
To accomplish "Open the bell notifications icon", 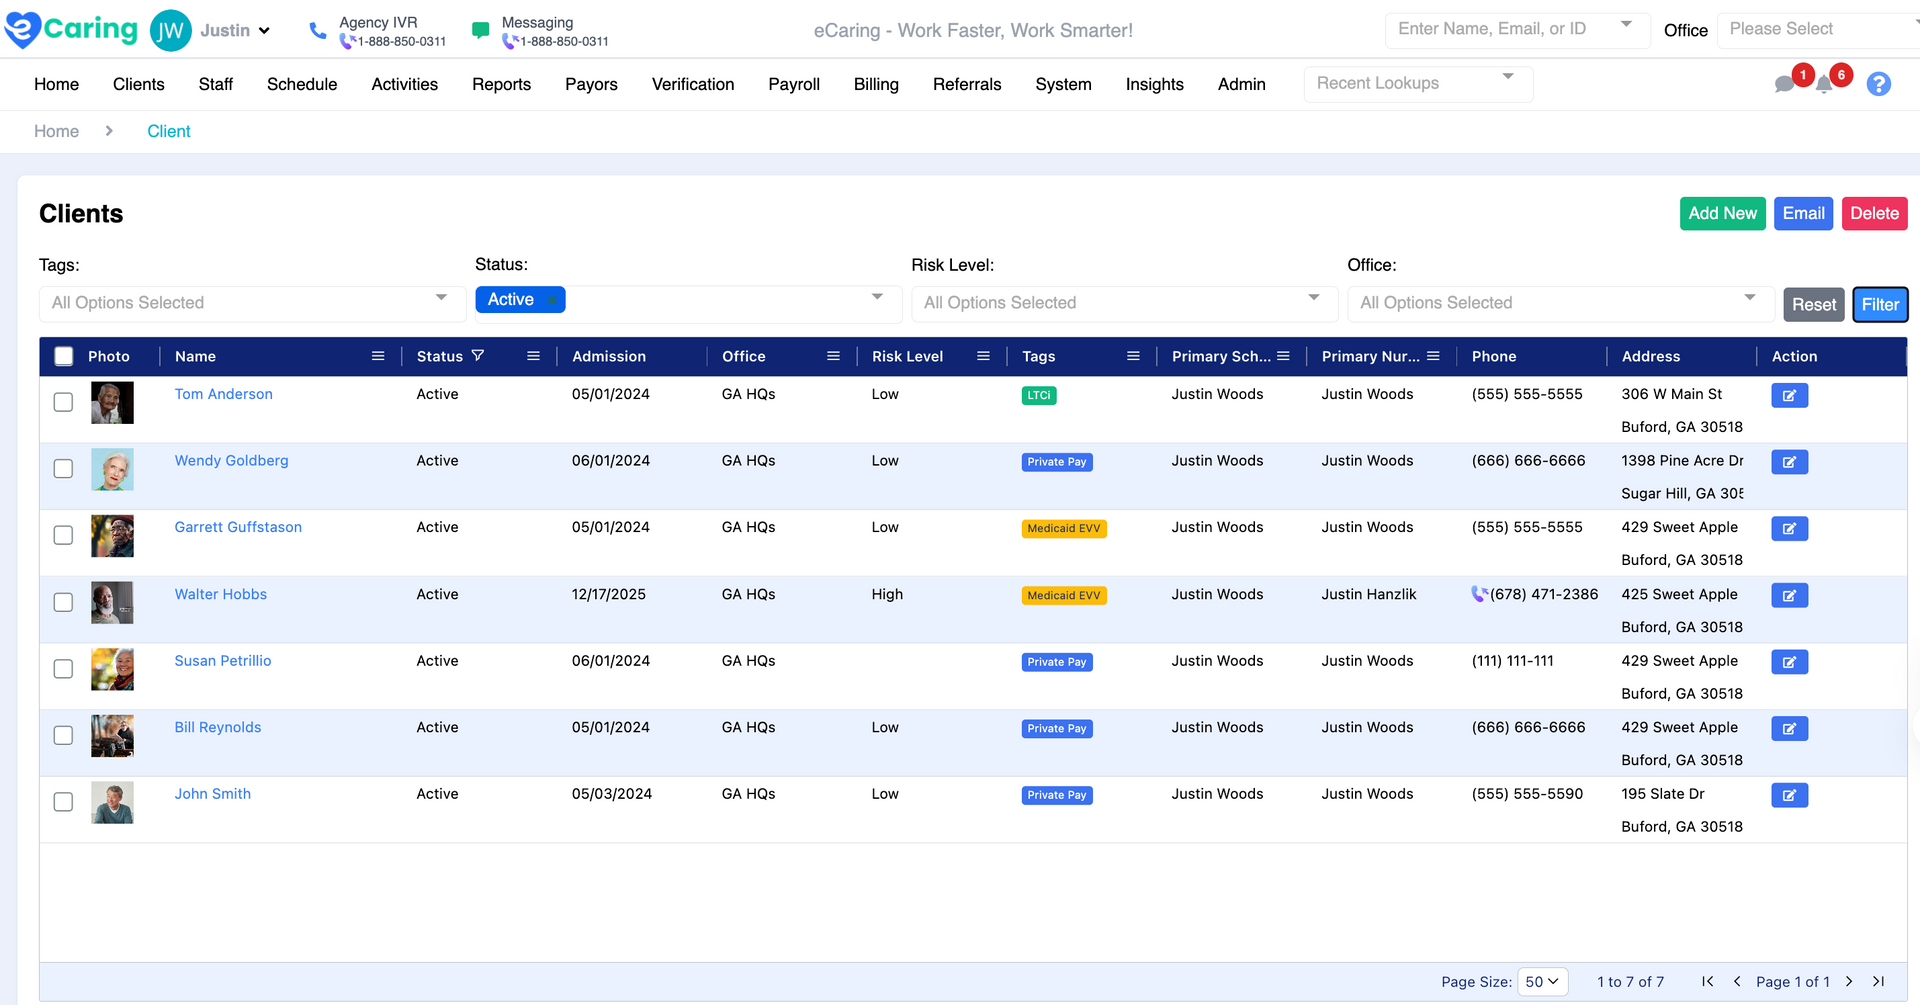I will pos(1824,84).
